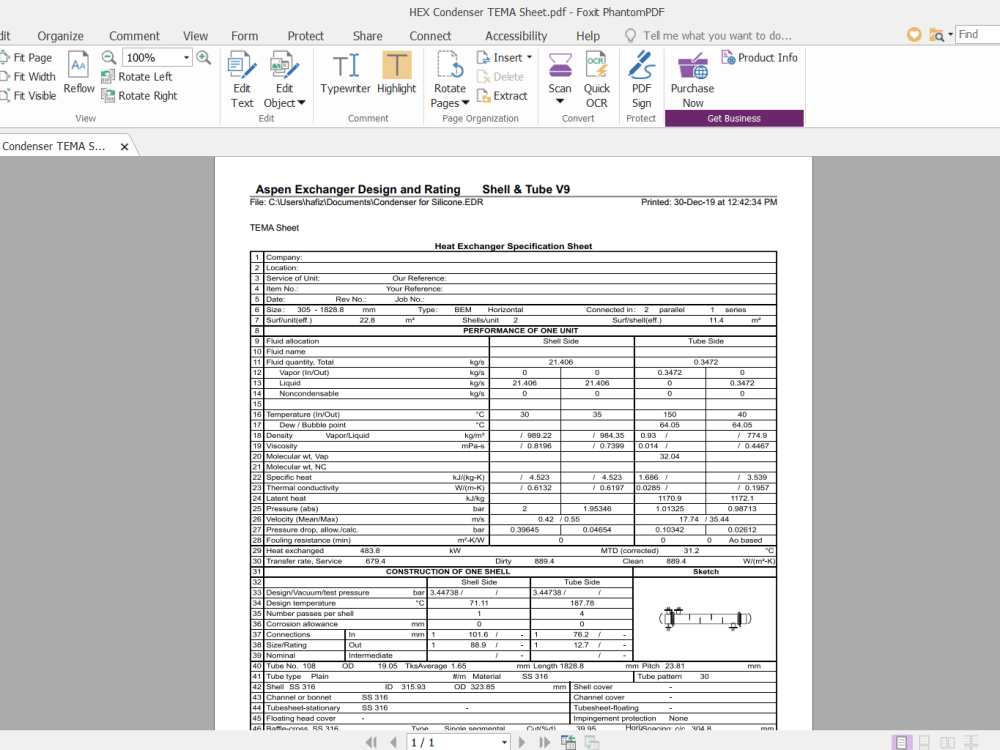The image size is (1000, 750).
Task: Click Insert pages icon
Action: 483,57
